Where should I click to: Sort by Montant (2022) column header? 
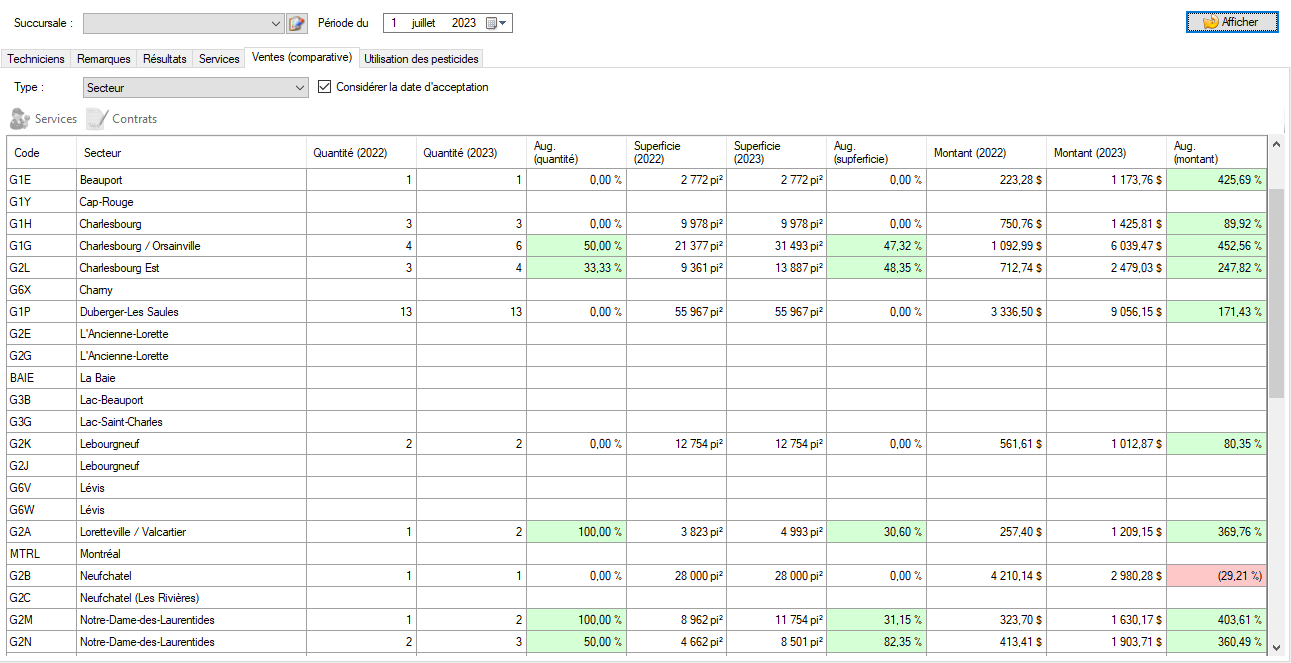986,153
